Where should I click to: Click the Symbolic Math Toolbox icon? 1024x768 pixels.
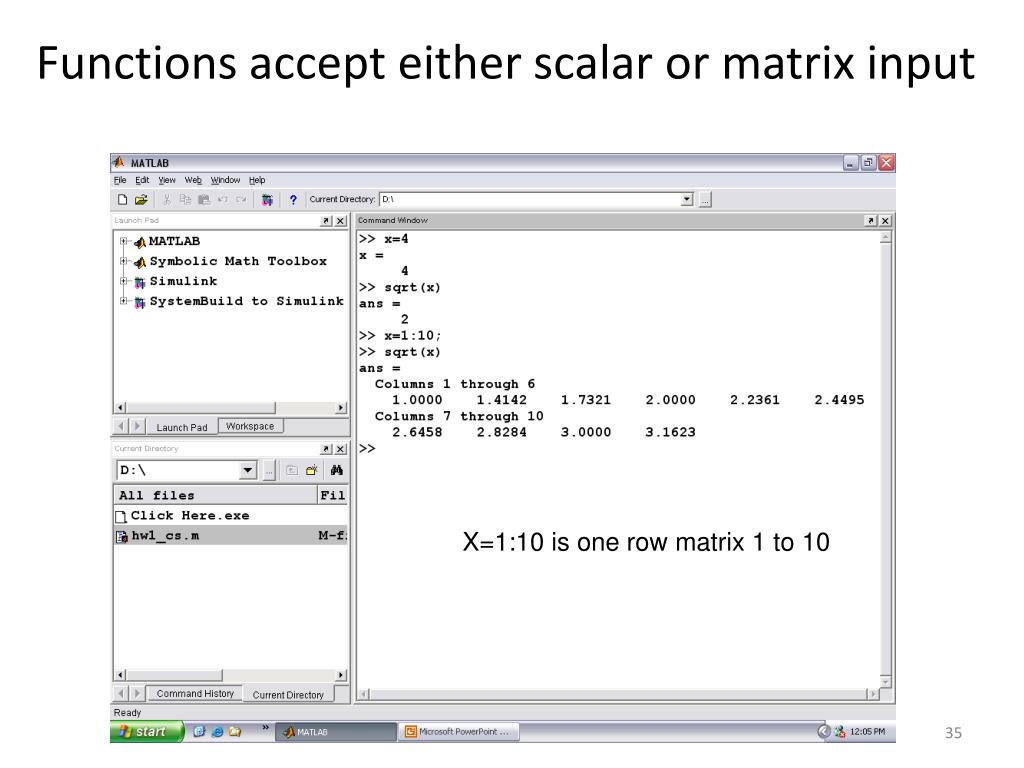tap(140, 263)
